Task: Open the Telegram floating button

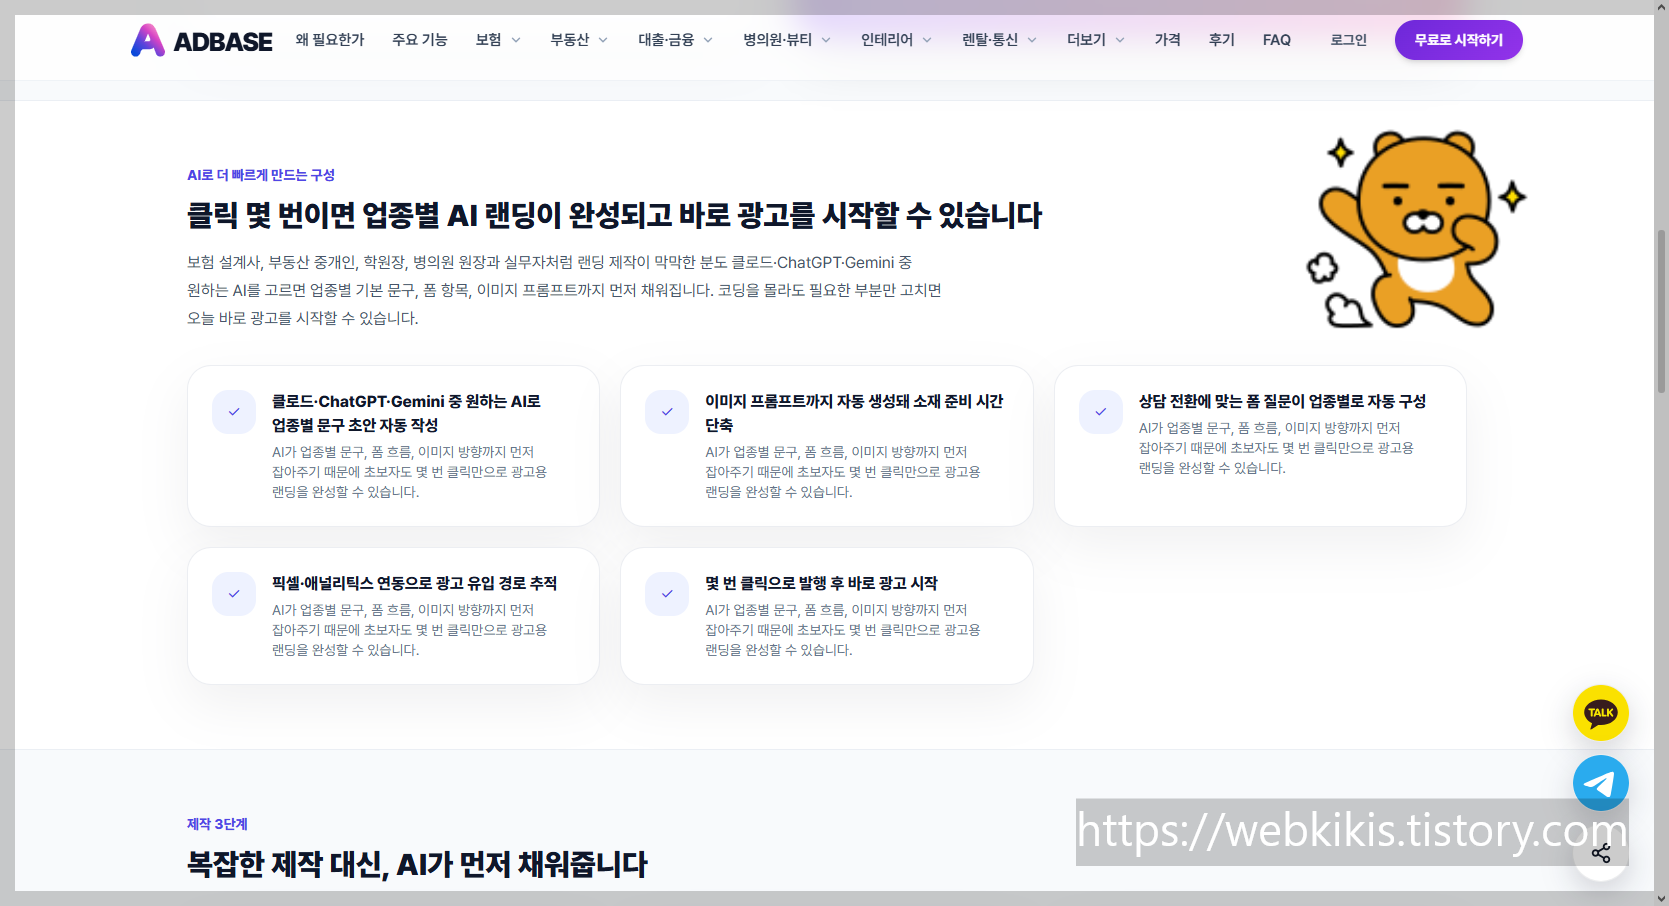Action: coord(1600,783)
